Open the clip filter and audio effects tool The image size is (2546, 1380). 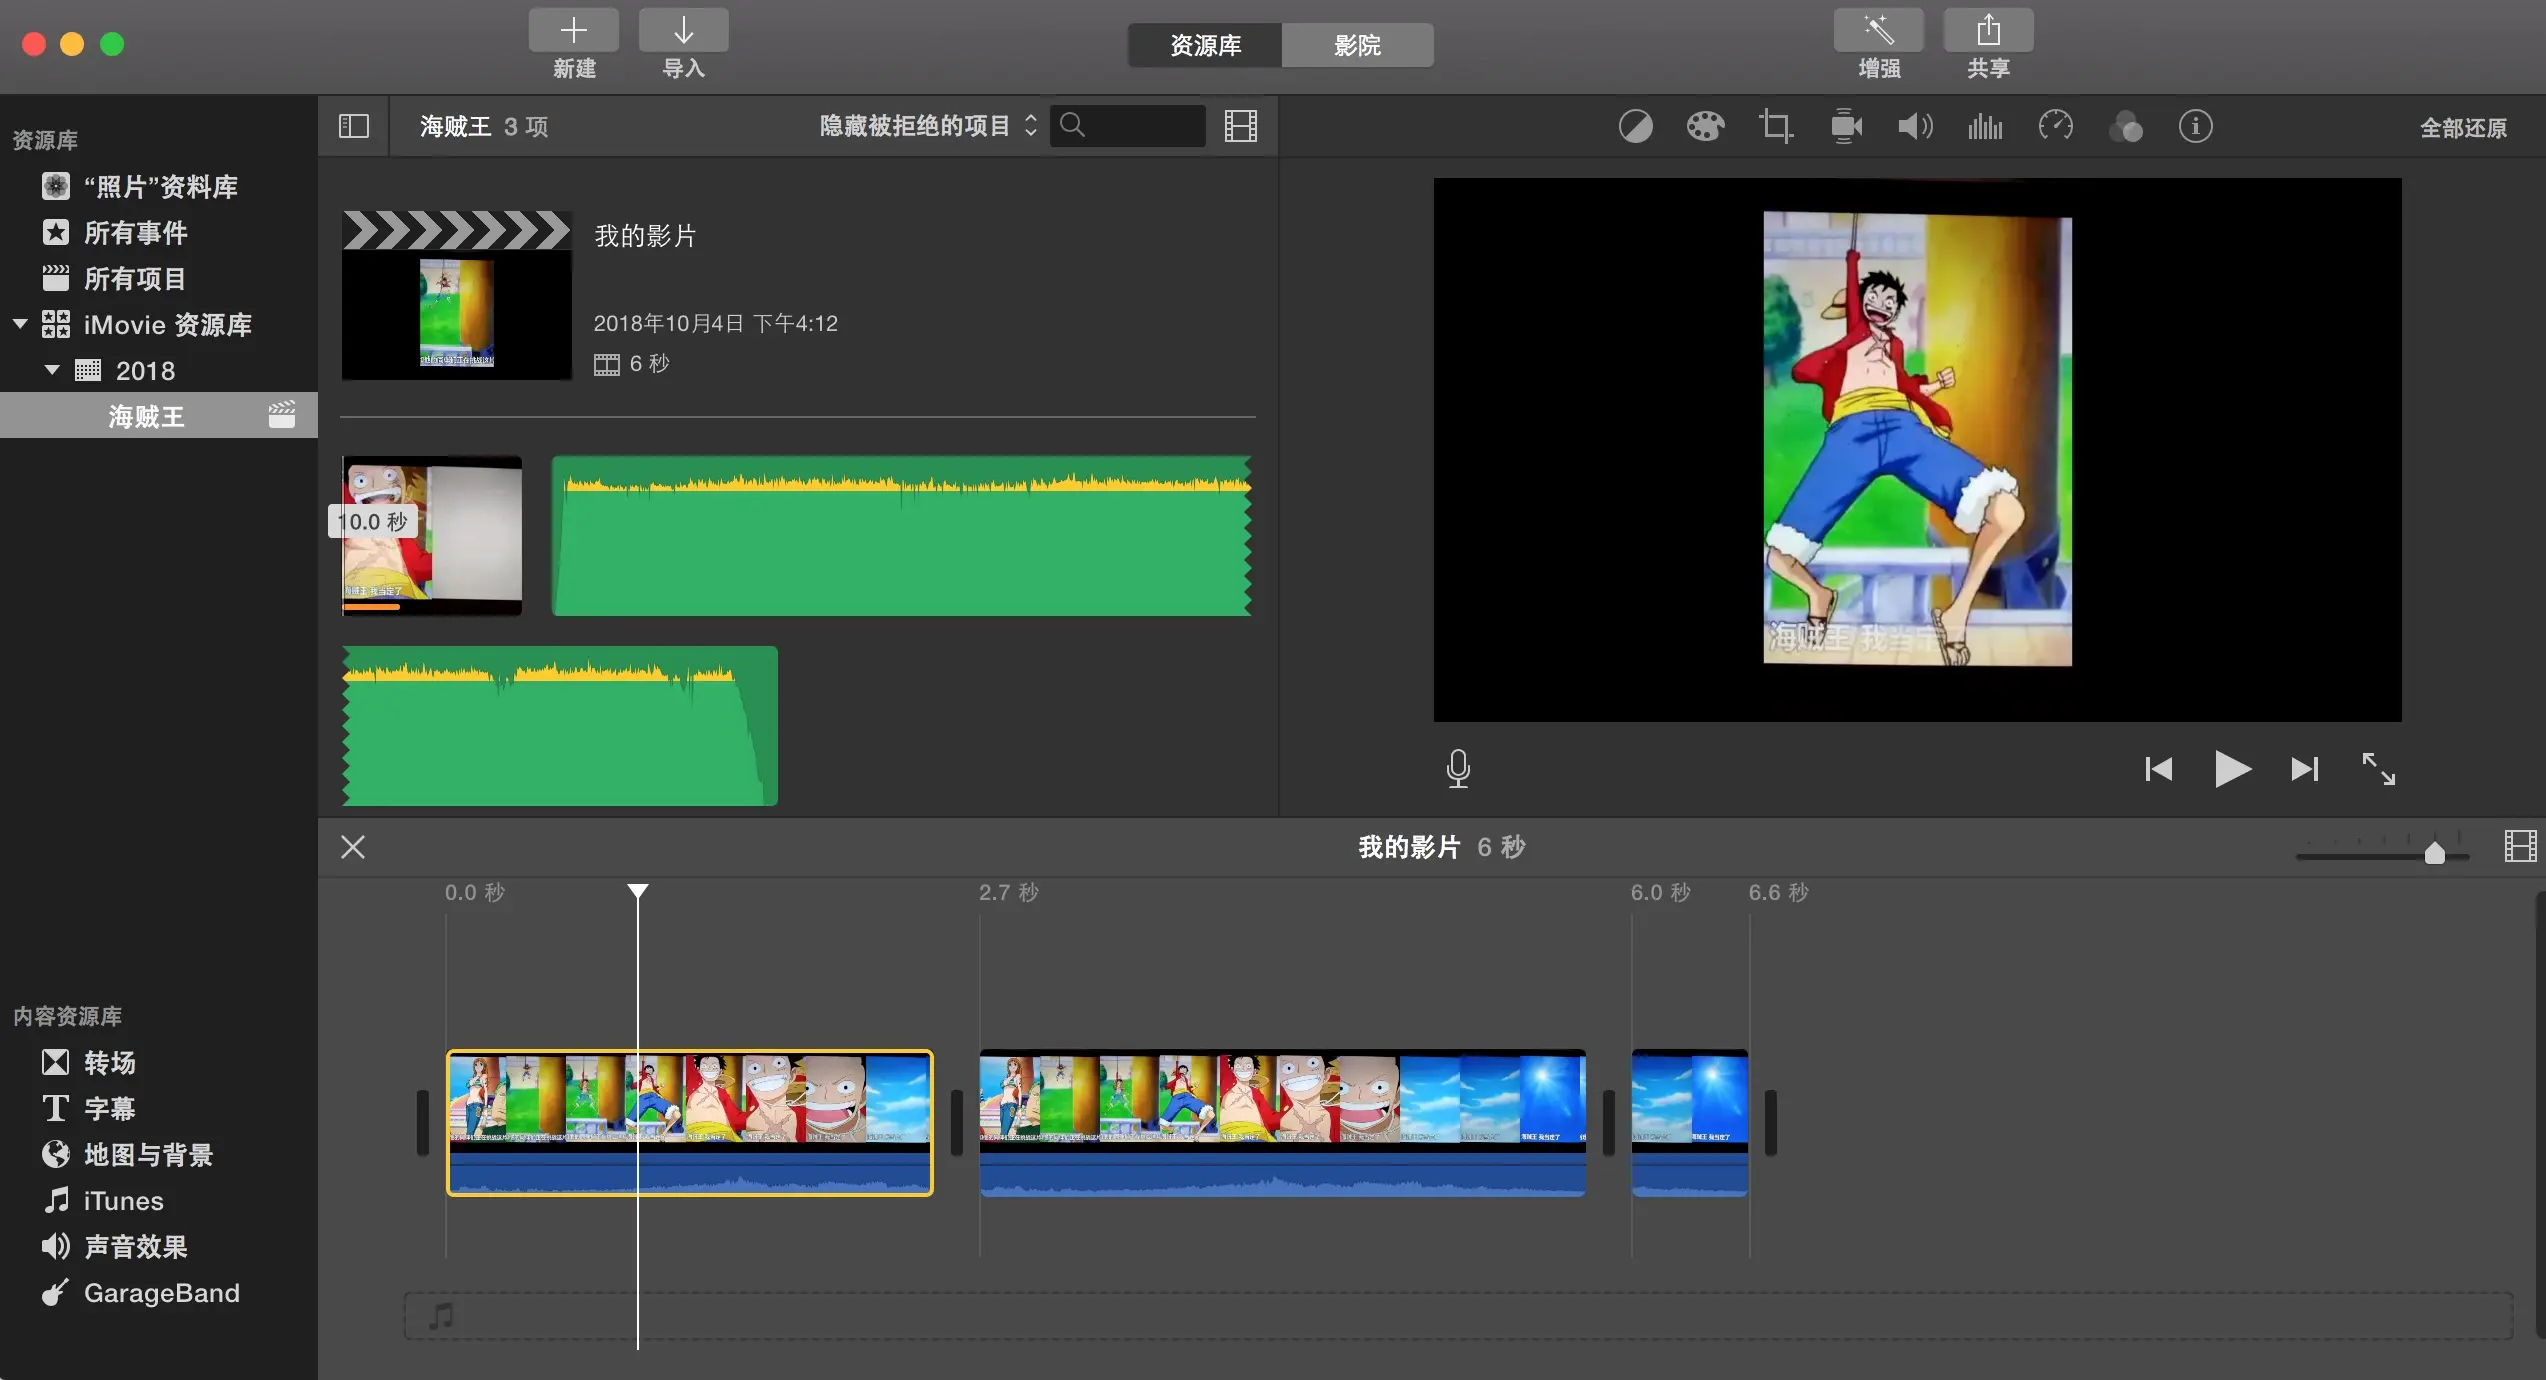click(x=2125, y=127)
